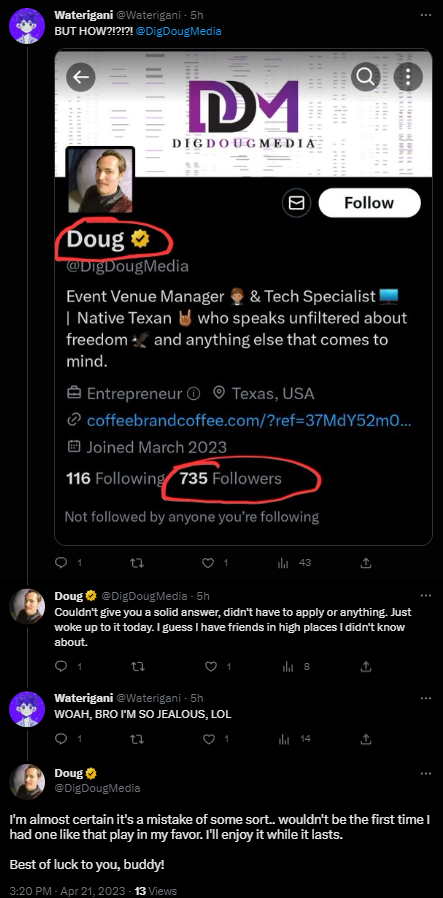Viewport: 443px width, 898px height.
Task: Retweet Waterigani's BUT HOW tweet
Action: pyautogui.click(x=137, y=563)
